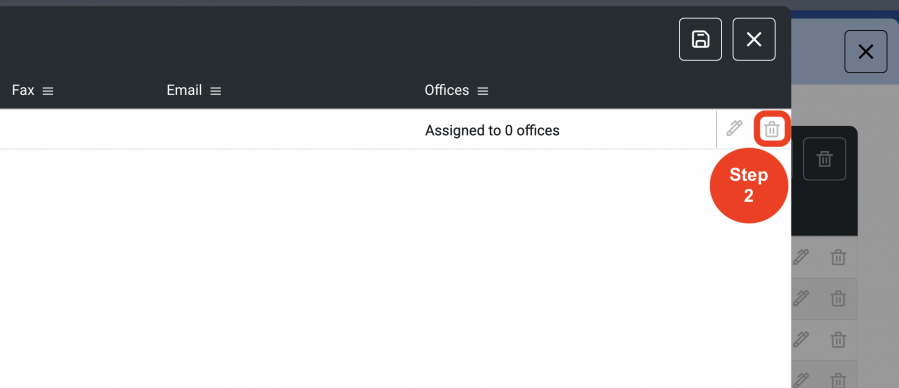Click the save floppy disk icon
The image size is (899, 388).
click(700, 39)
